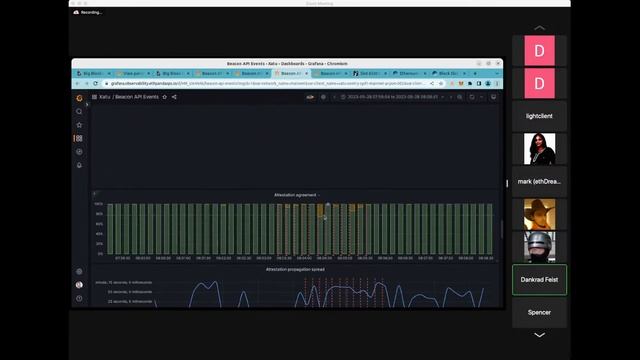Star the Beacon API Events dashboard
This screenshot has width=640, height=360.
(x=164, y=97)
